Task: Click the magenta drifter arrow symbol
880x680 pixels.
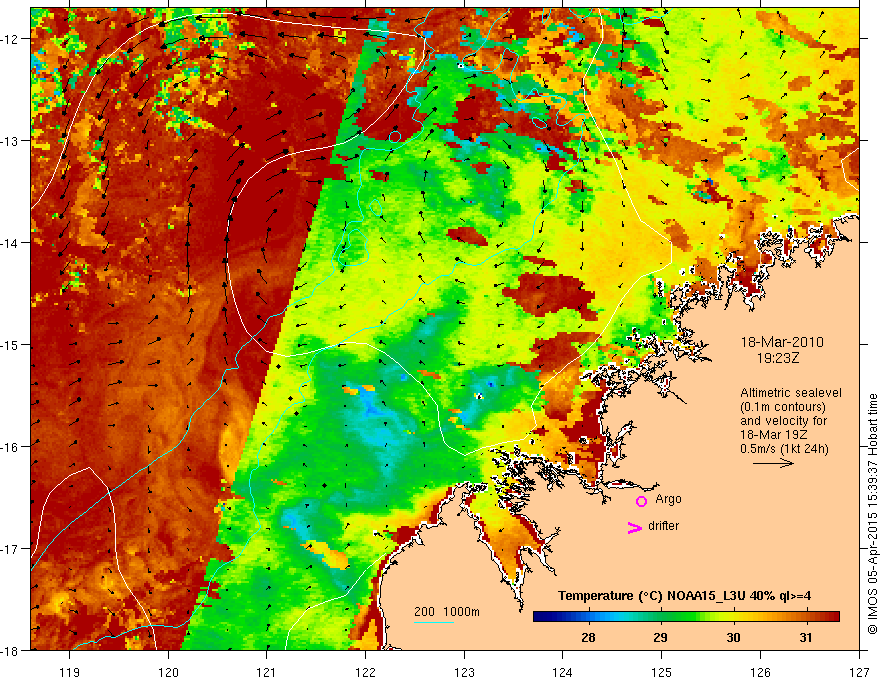Action: point(634,527)
